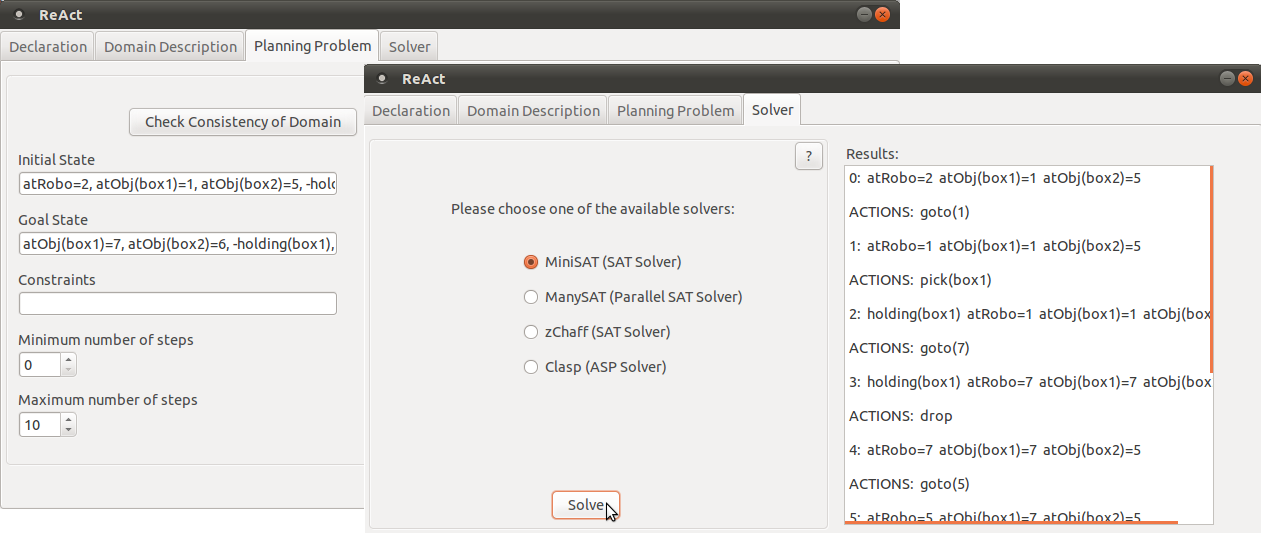Focus the Goal State input field
Viewport: 1261px width, 533px height.
pyautogui.click(x=178, y=244)
